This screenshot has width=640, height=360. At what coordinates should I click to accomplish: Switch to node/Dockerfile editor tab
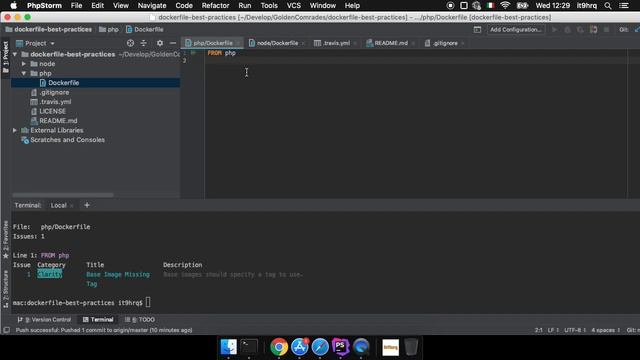coord(277,43)
